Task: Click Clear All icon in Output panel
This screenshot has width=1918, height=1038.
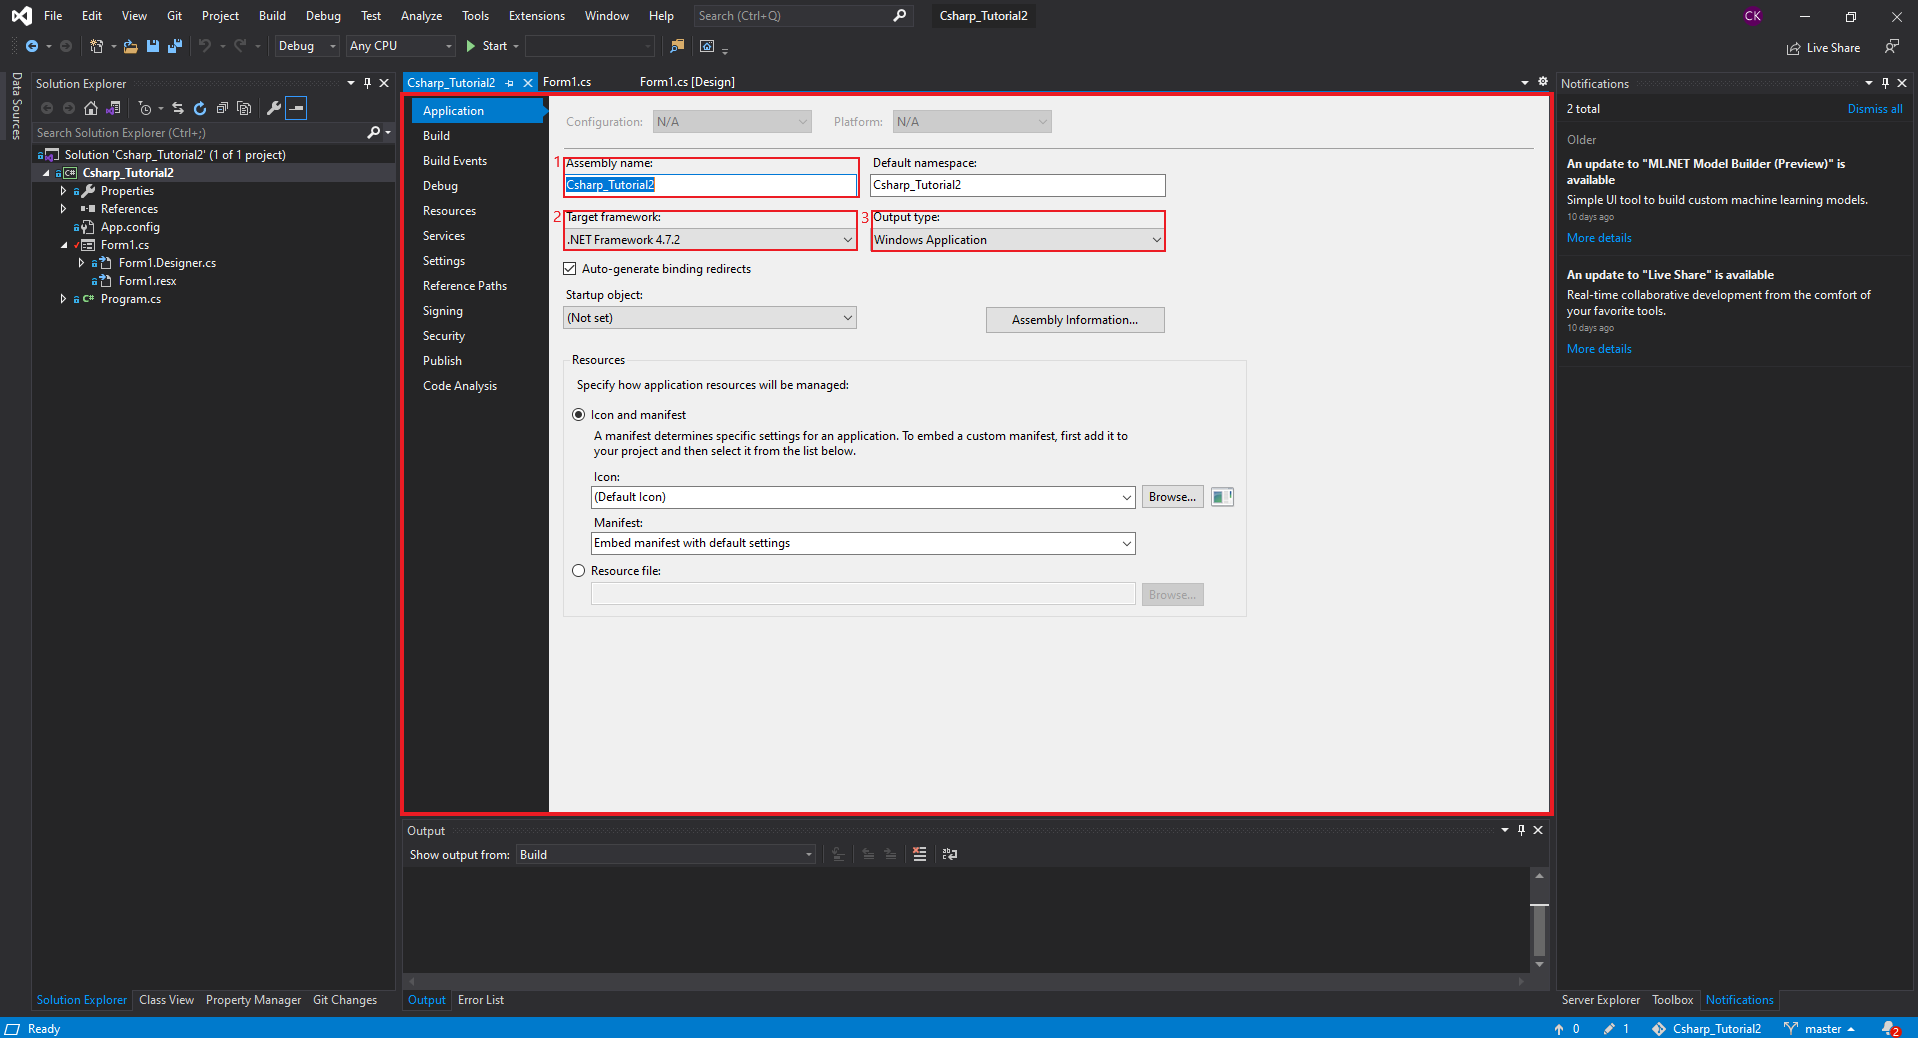Action: (x=920, y=854)
